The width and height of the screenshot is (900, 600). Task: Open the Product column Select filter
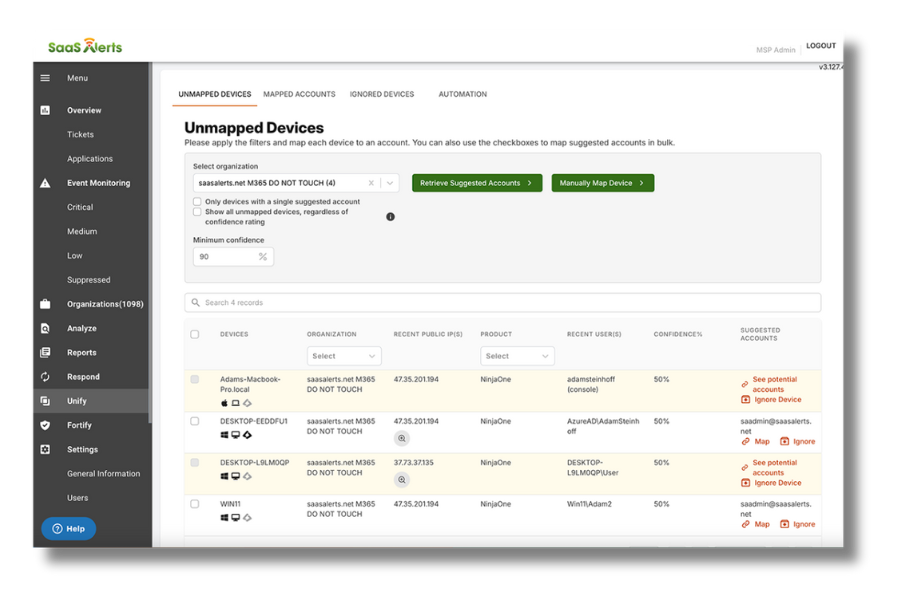pyautogui.click(x=517, y=356)
